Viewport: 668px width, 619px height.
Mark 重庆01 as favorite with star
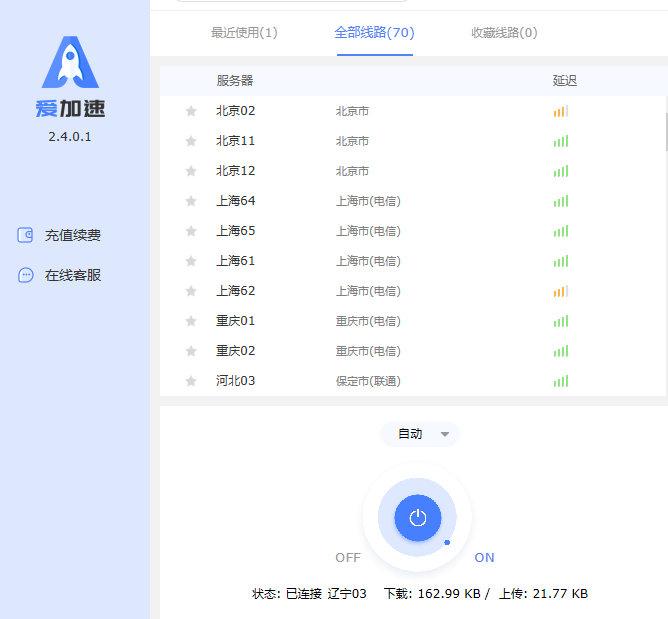(x=191, y=321)
